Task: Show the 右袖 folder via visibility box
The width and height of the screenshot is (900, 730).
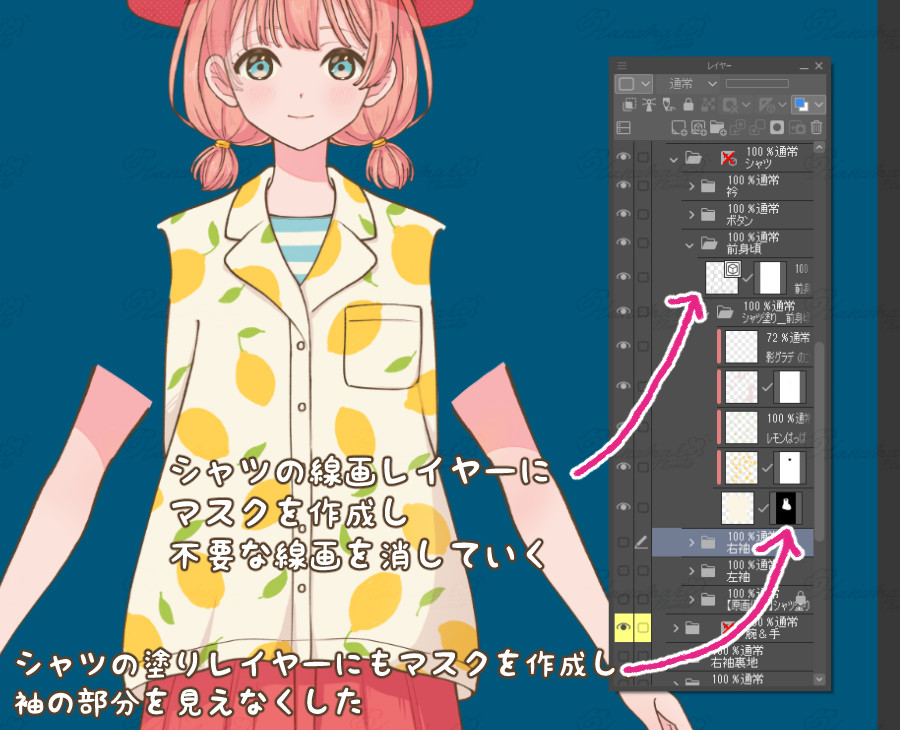Action: (x=624, y=543)
